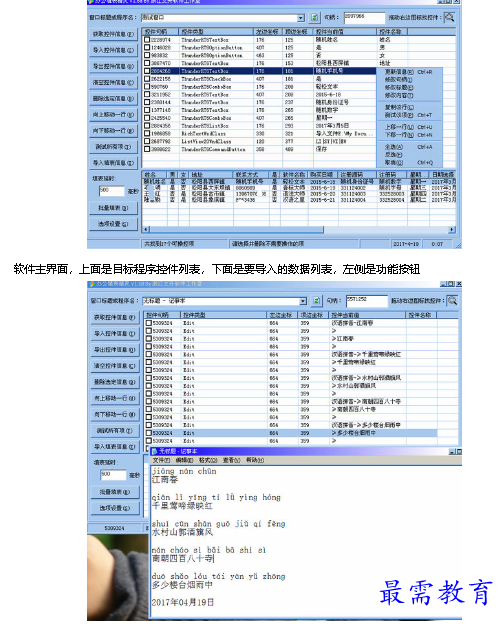Check the highlighted Edit row >多少楼台烟雨中
501x624 pixels.
coord(149,433)
